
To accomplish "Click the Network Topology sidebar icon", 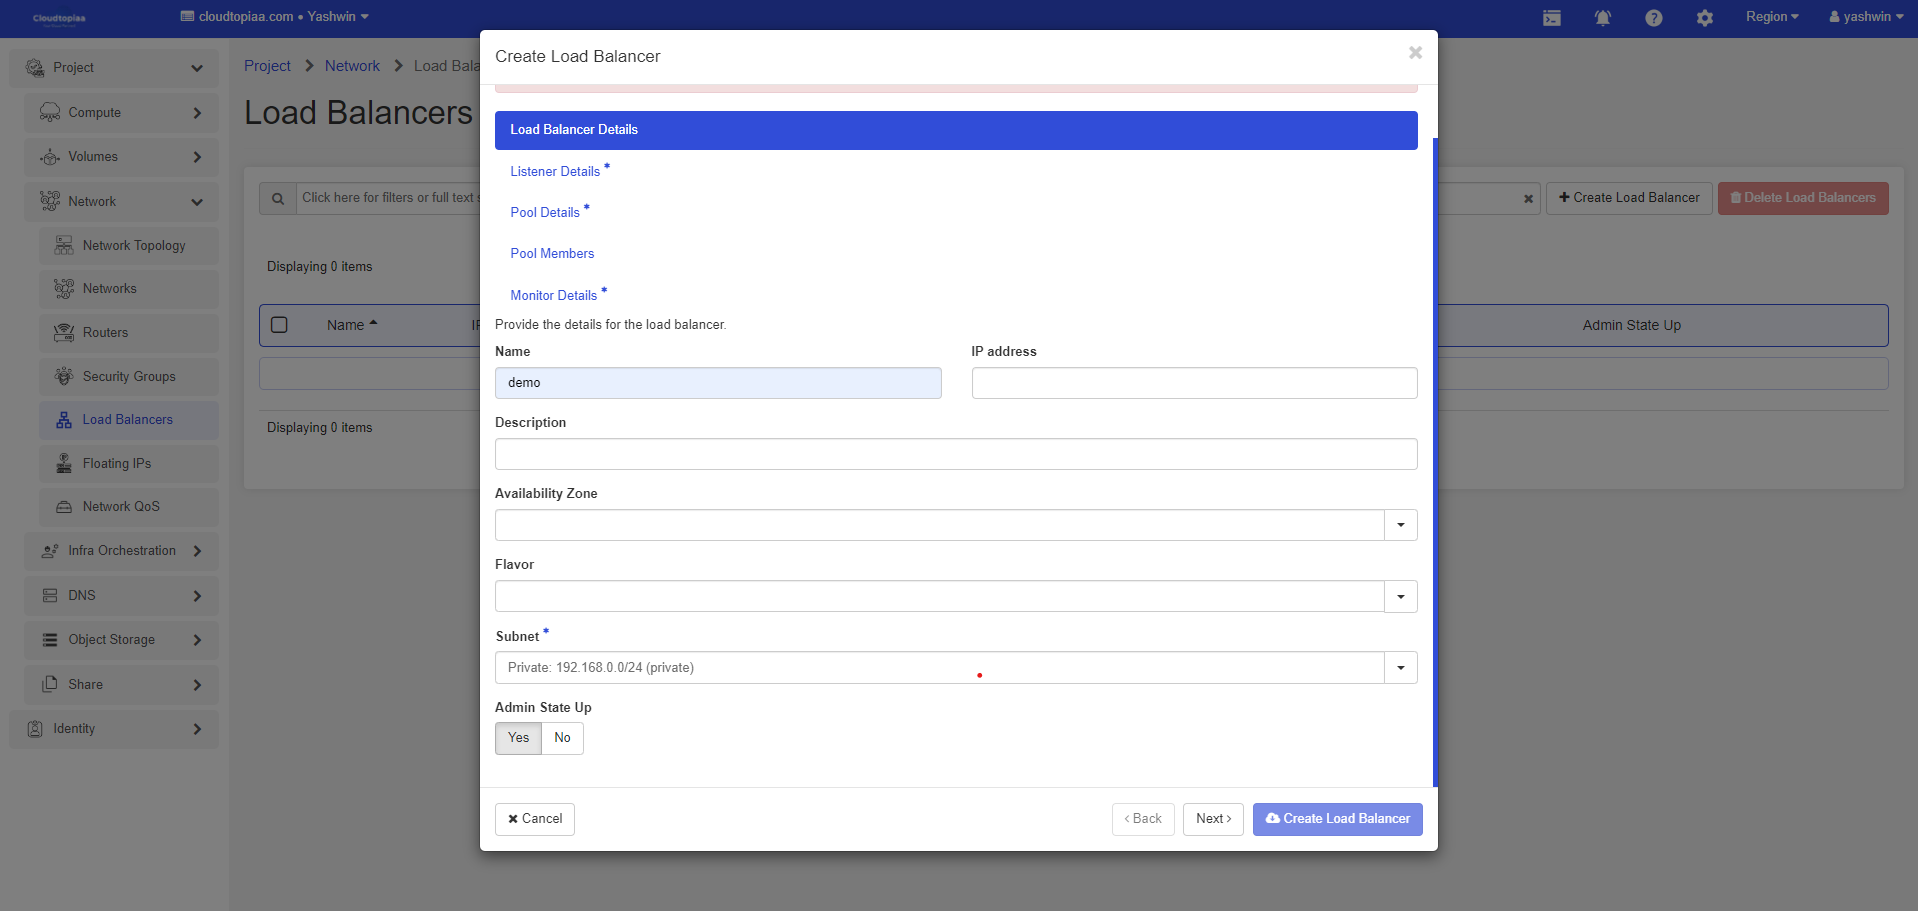I will tap(64, 246).
